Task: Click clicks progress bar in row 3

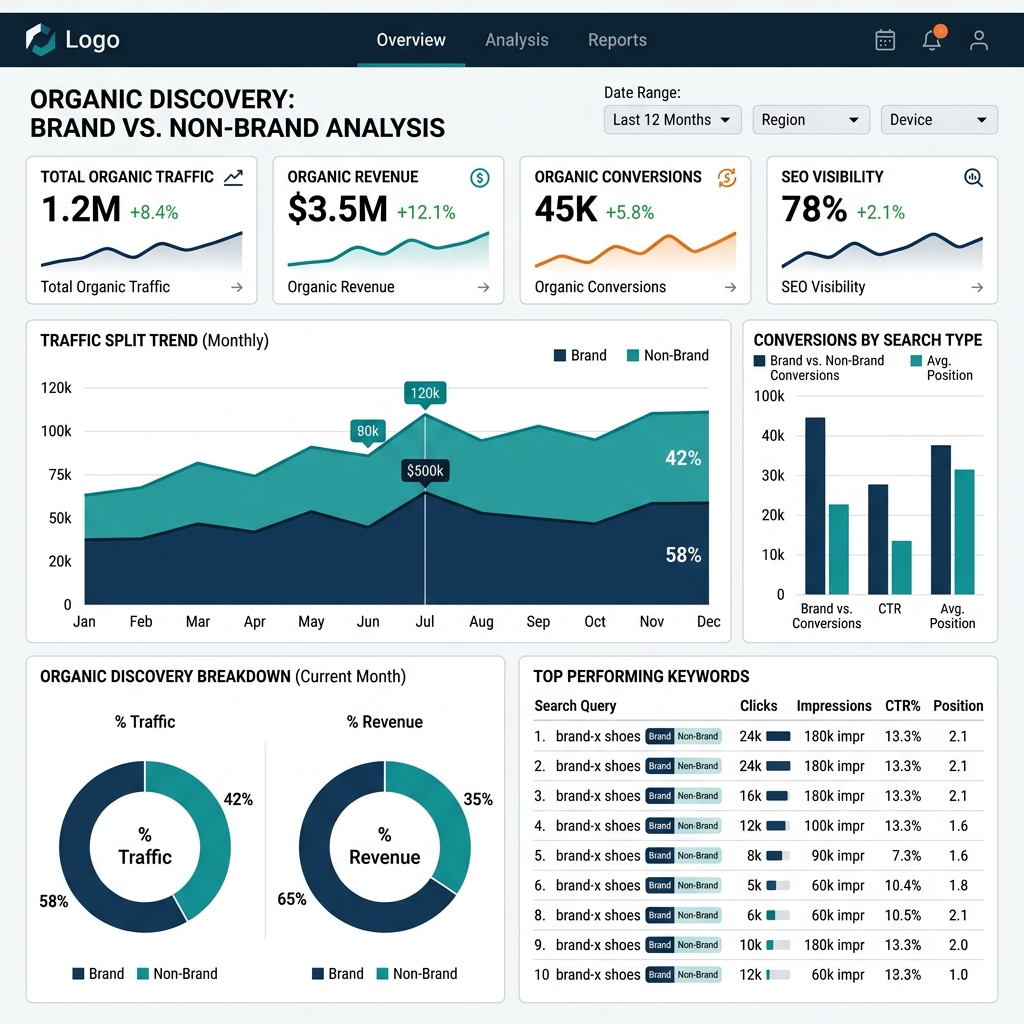Action: click(x=778, y=796)
